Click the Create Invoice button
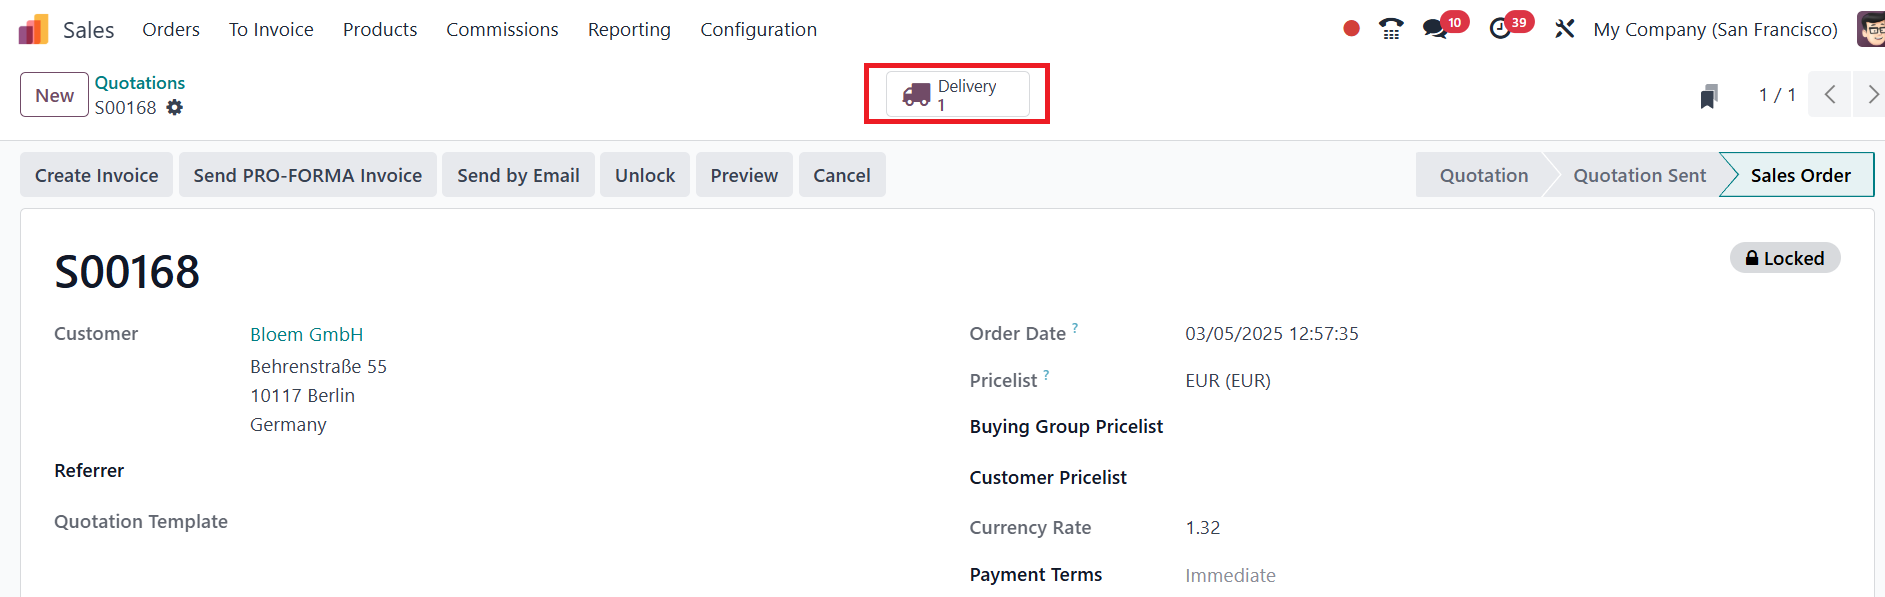Screen dimensions: 1885x597 (97, 175)
